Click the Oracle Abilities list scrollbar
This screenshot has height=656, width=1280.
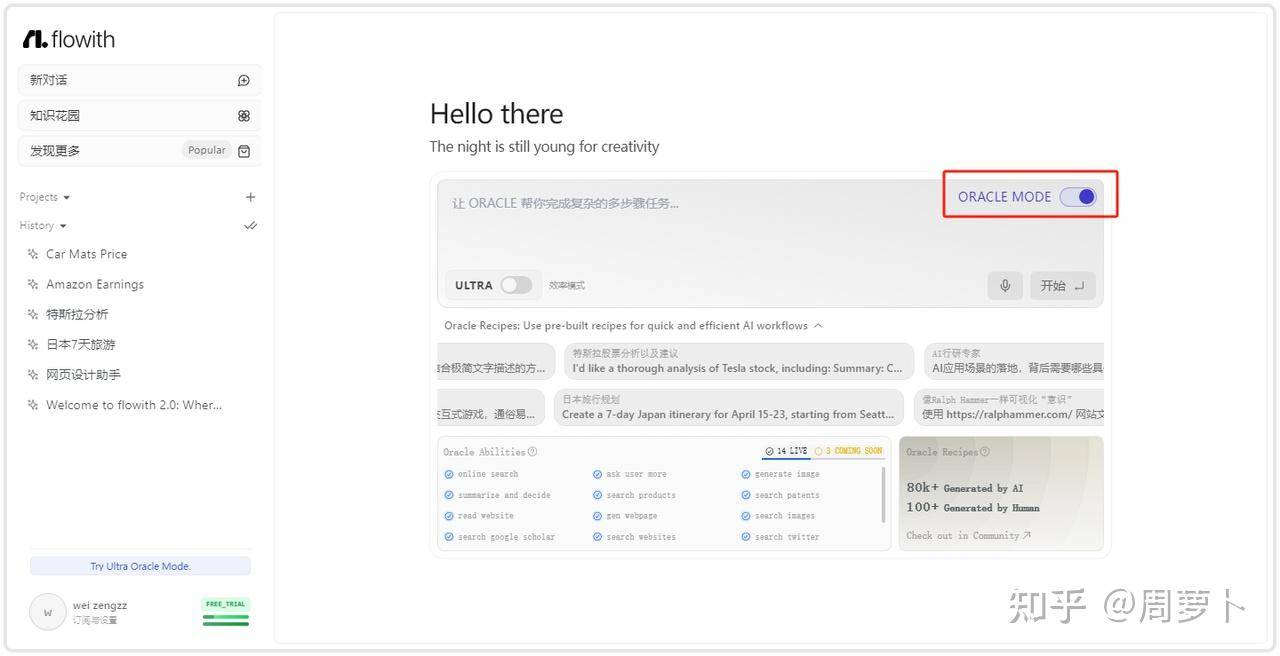[883, 495]
